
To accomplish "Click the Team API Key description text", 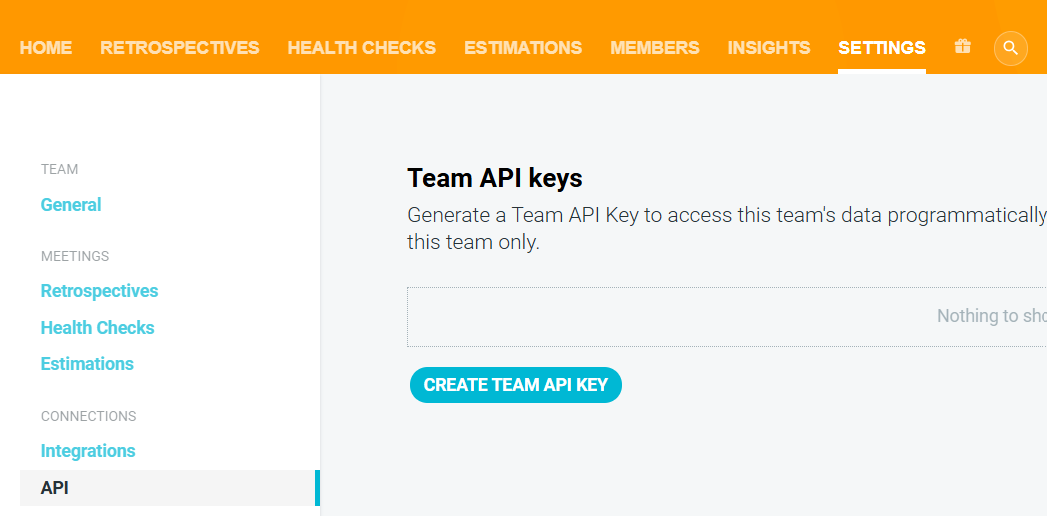I will click(x=727, y=228).
